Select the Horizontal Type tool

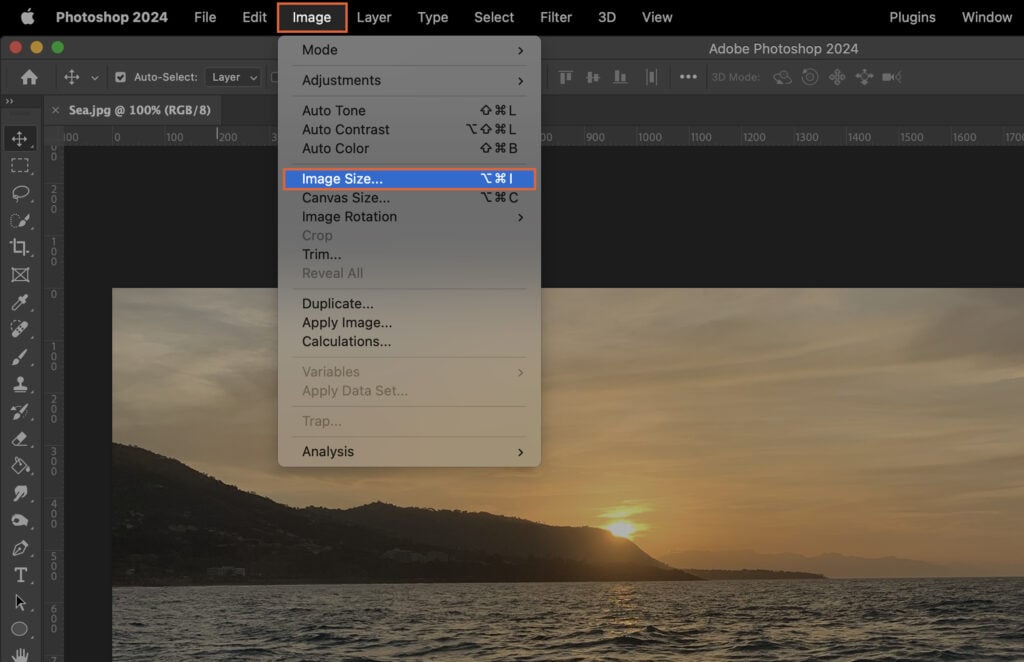[x=21, y=575]
